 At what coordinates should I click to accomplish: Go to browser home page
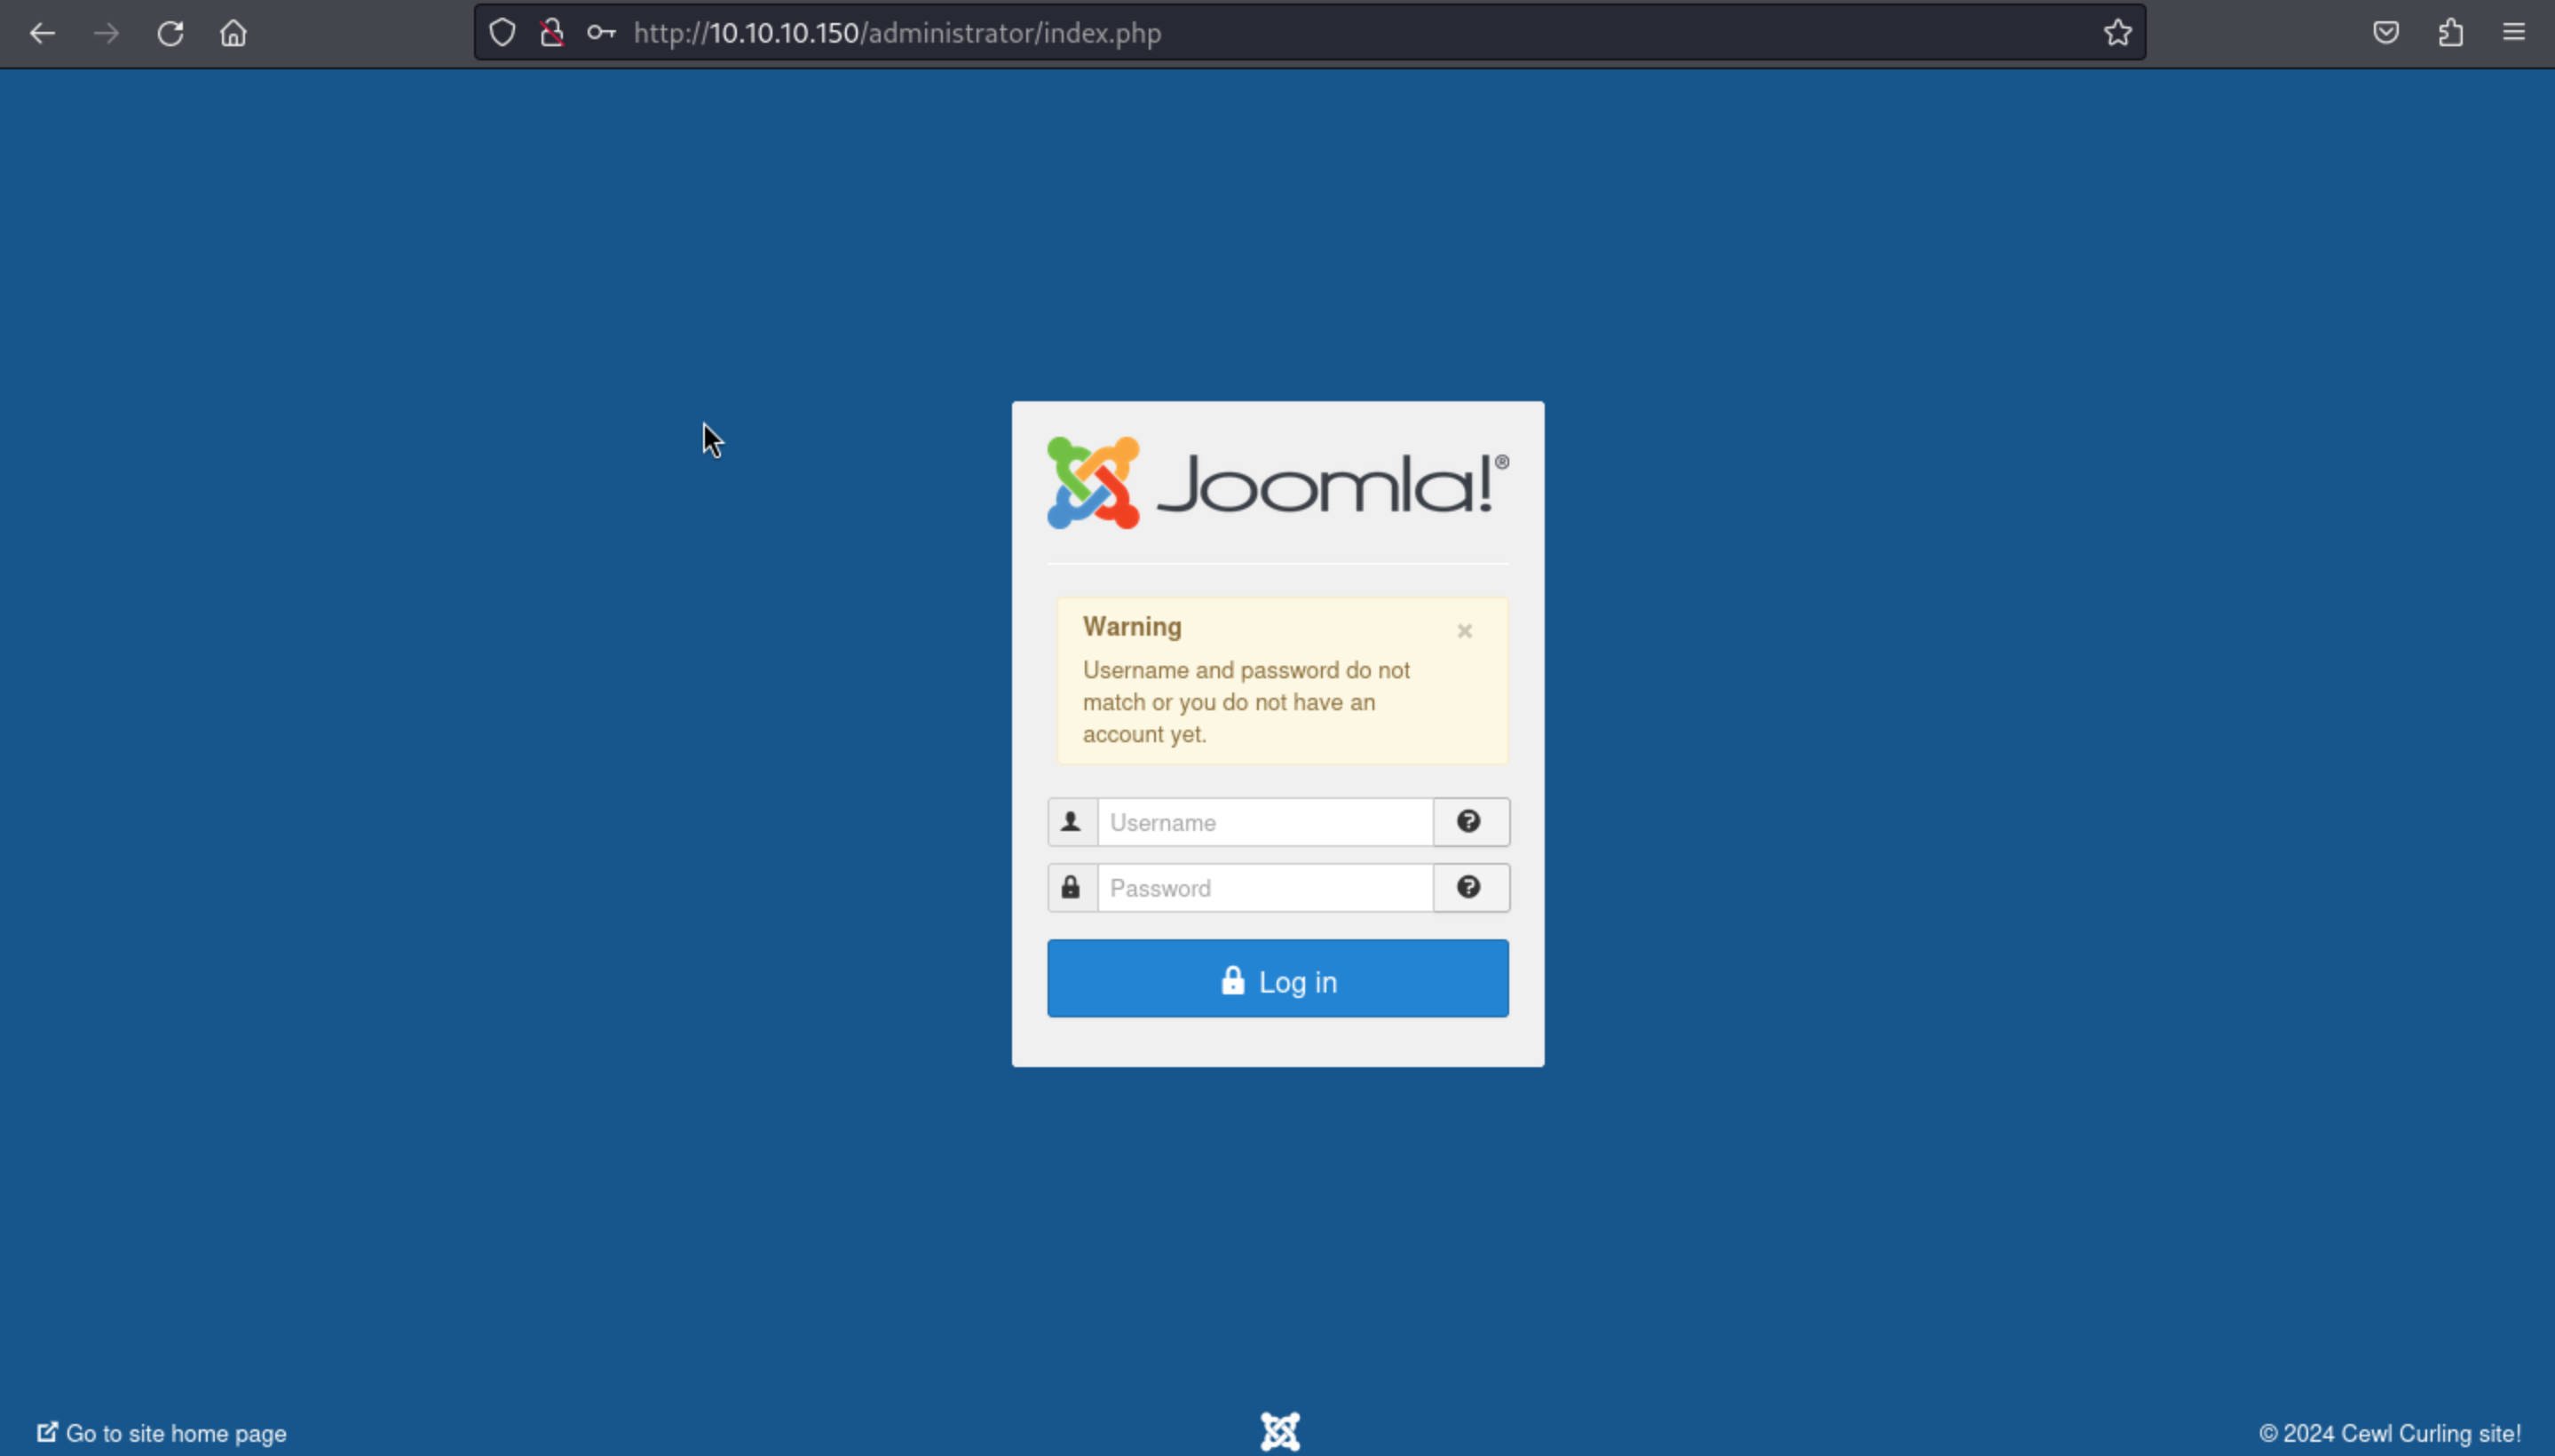tap(233, 33)
